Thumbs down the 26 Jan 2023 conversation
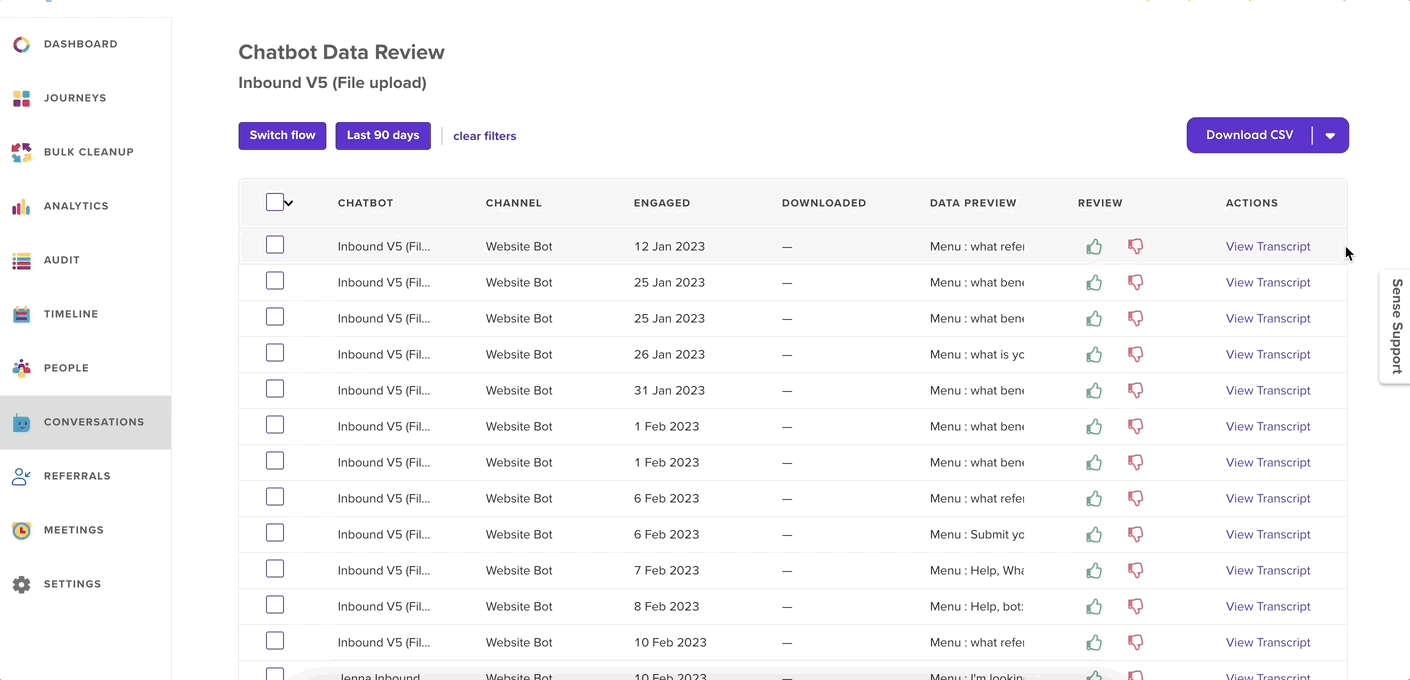The width and height of the screenshot is (1410, 680). click(1135, 354)
